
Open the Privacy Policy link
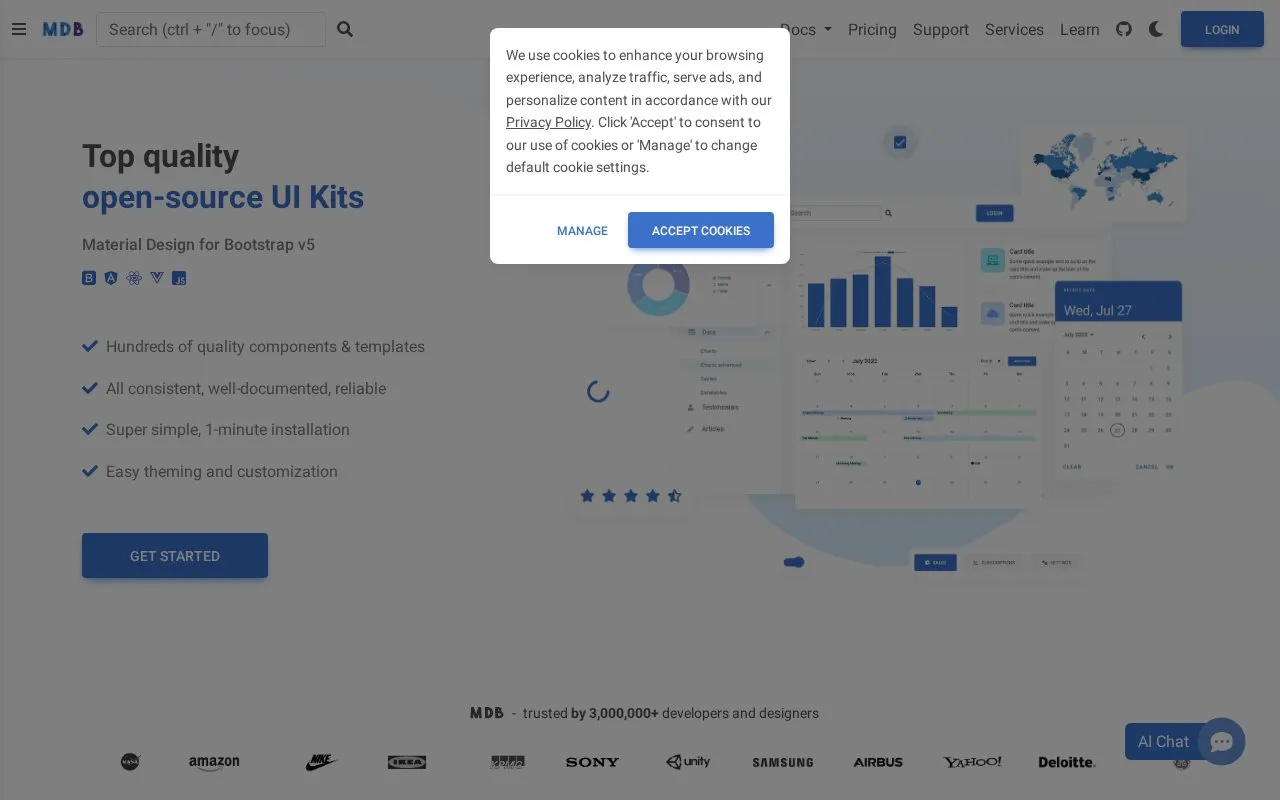coord(548,122)
